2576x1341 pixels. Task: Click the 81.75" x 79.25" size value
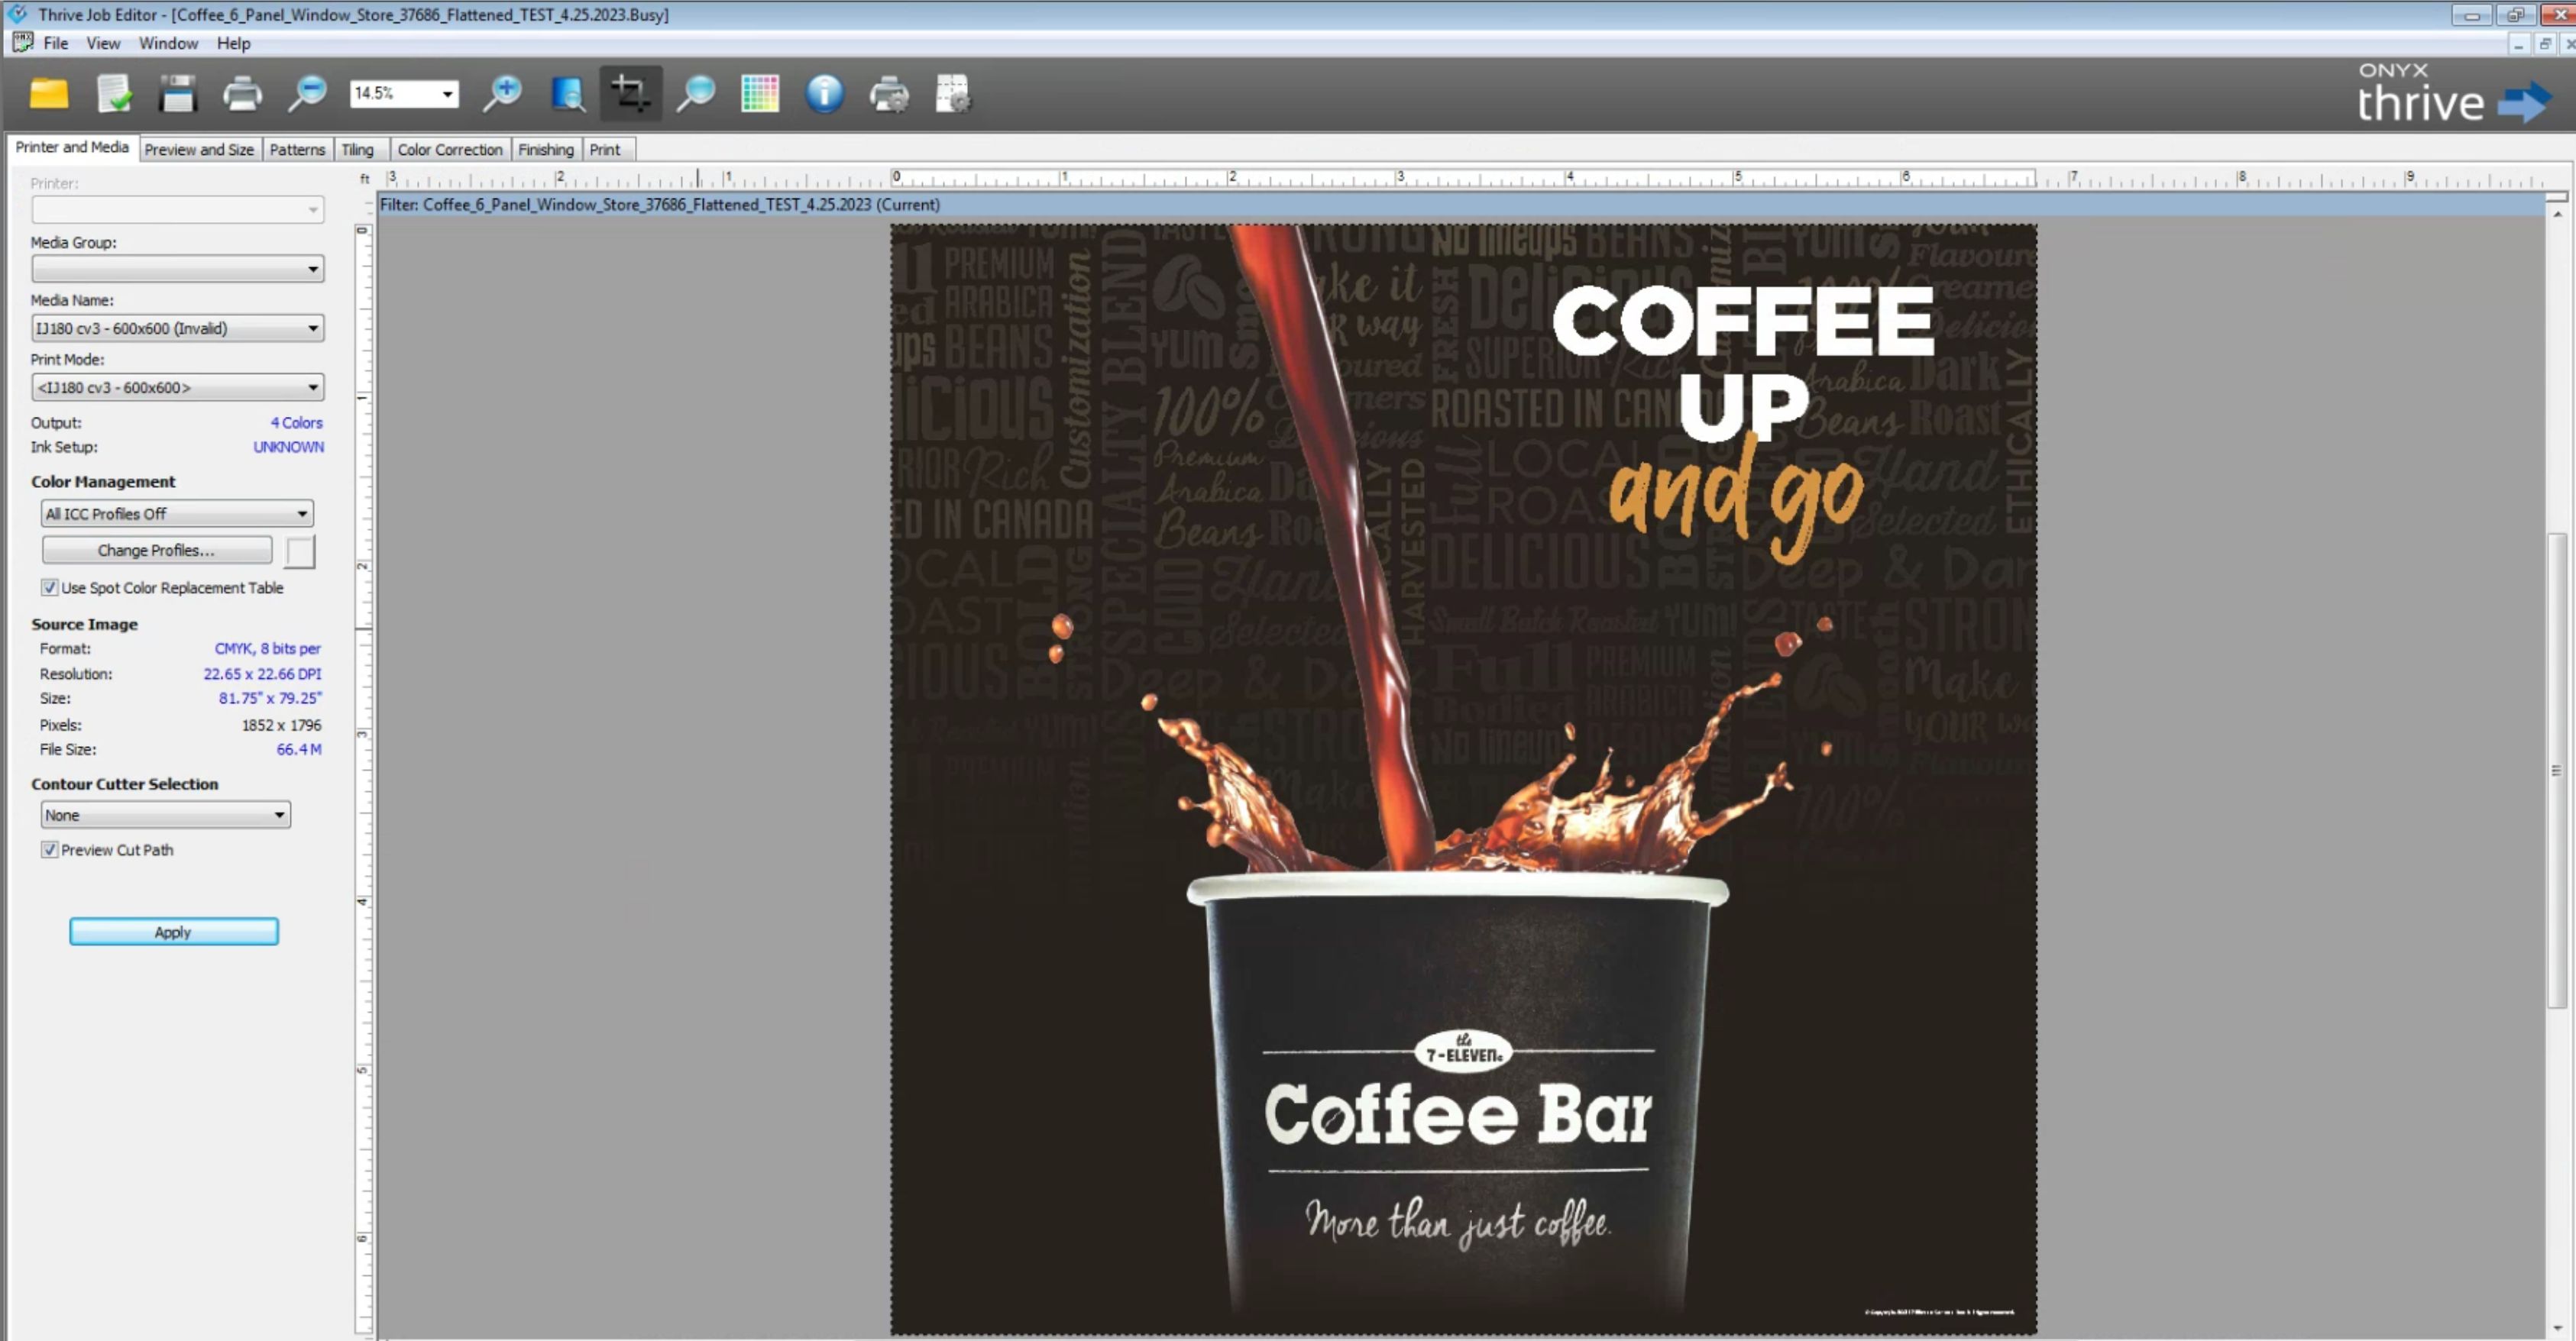tap(270, 698)
